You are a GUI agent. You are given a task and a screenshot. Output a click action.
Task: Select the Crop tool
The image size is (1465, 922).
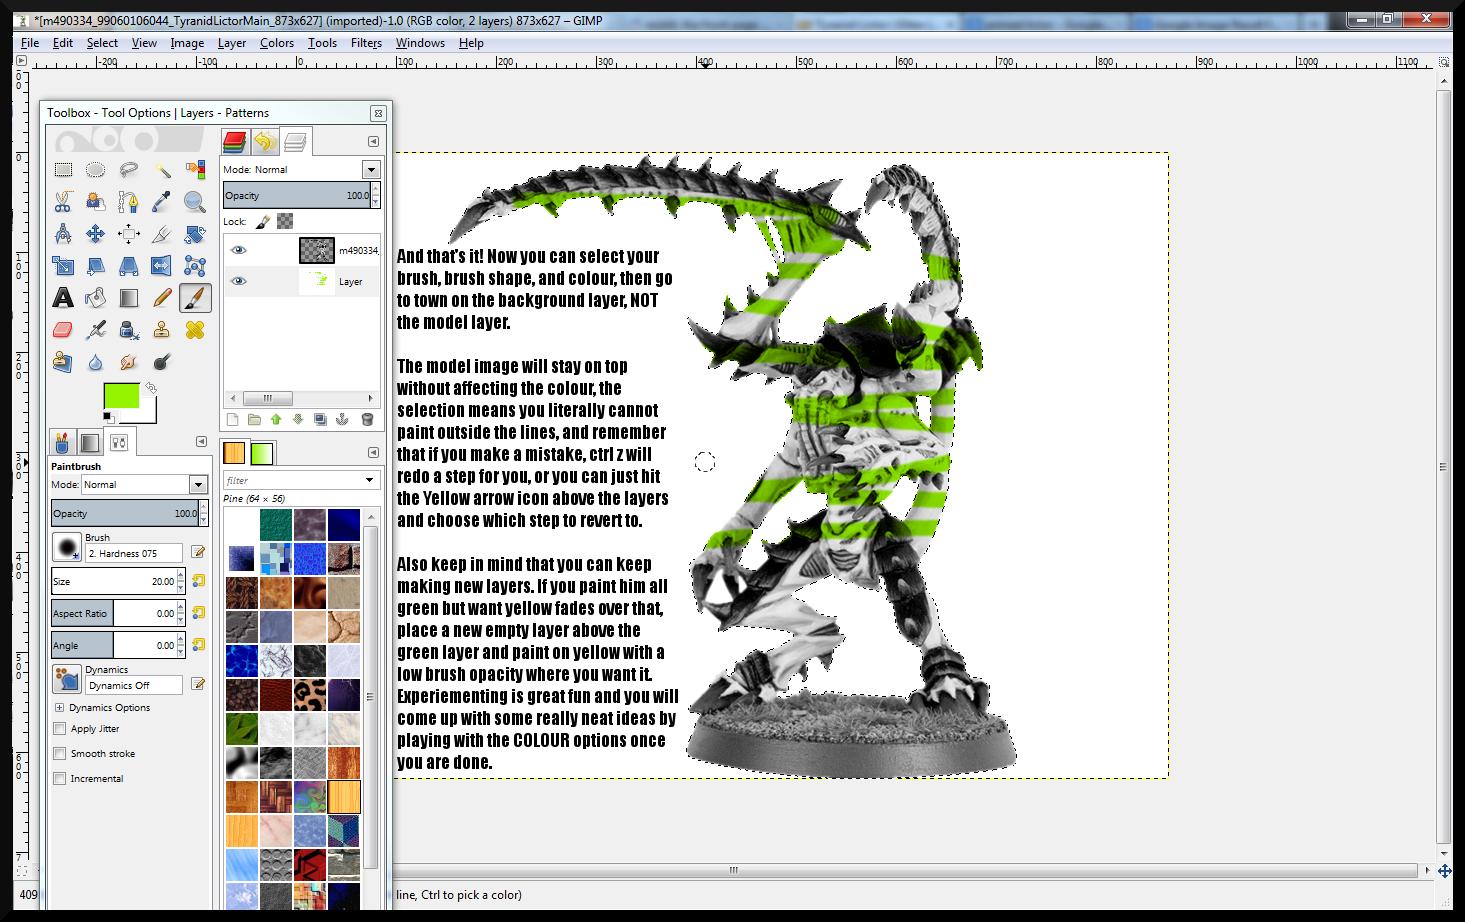point(161,234)
